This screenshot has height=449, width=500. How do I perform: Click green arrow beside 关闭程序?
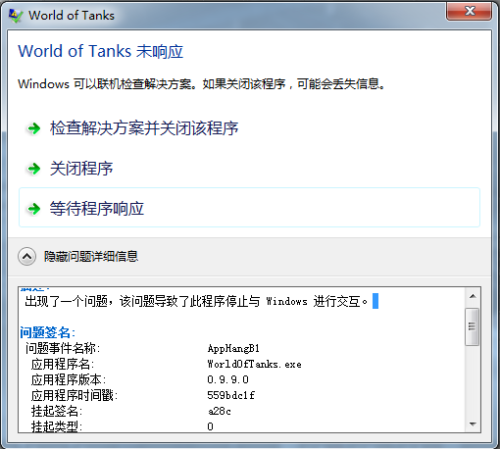coord(34,168)
